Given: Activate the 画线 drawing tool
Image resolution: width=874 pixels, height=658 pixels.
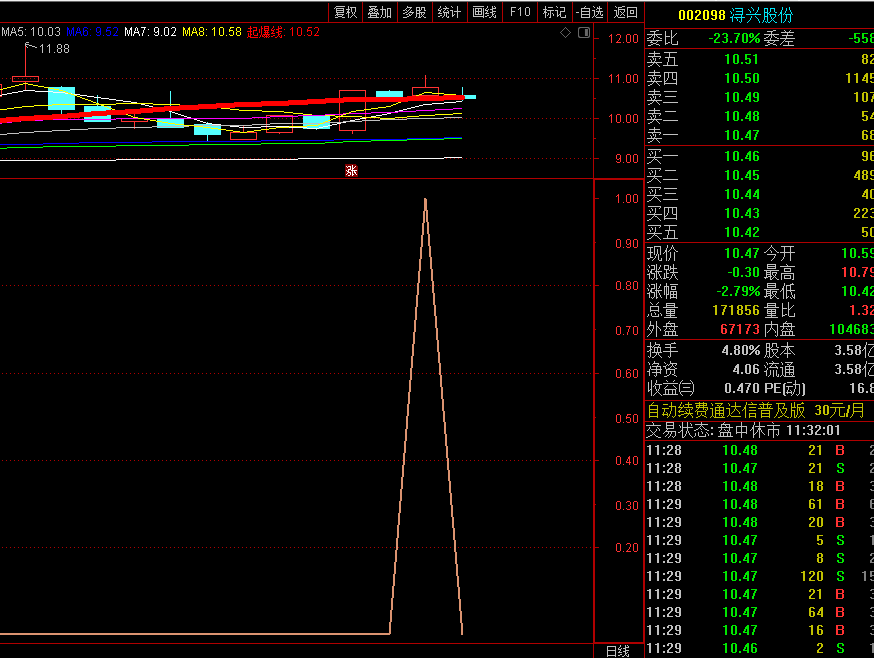Looking at the screenshot, I should pyautogui.click(x=484, y=12).
